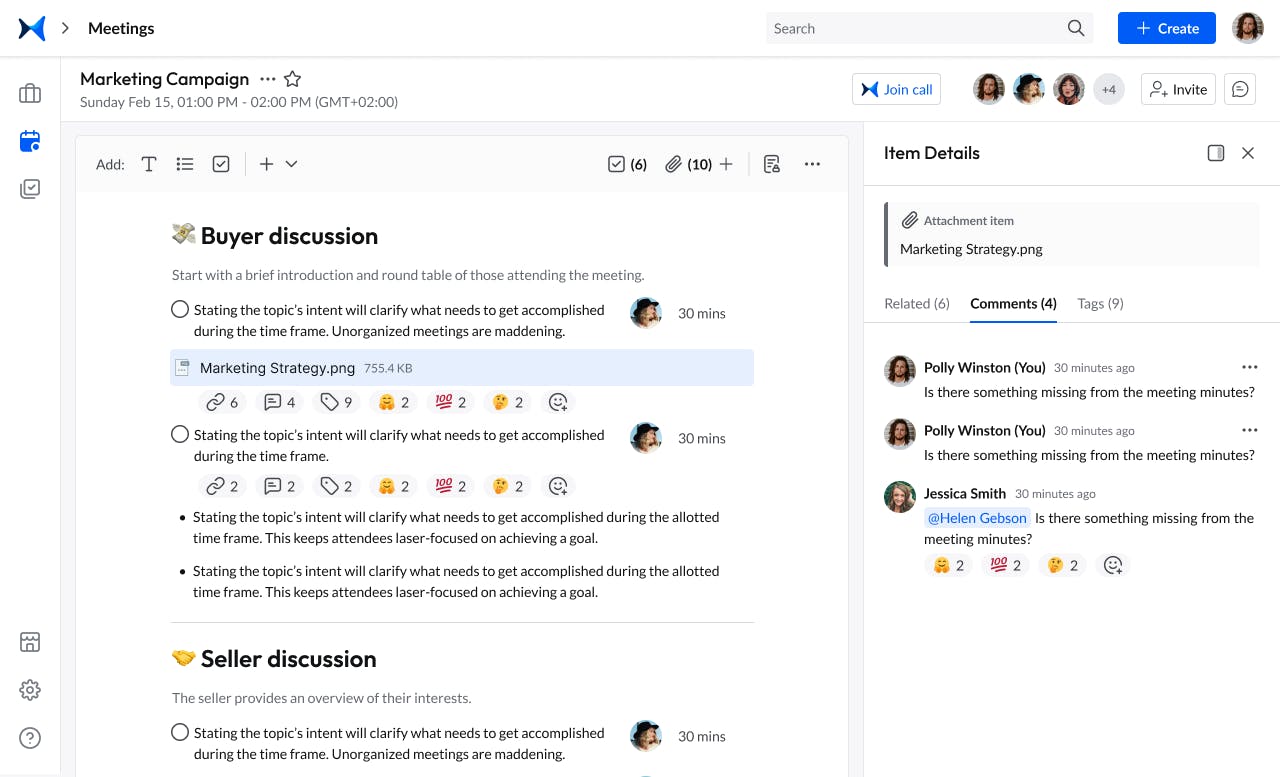Open the workspace briefcase icon

click(x=30, y=92)
